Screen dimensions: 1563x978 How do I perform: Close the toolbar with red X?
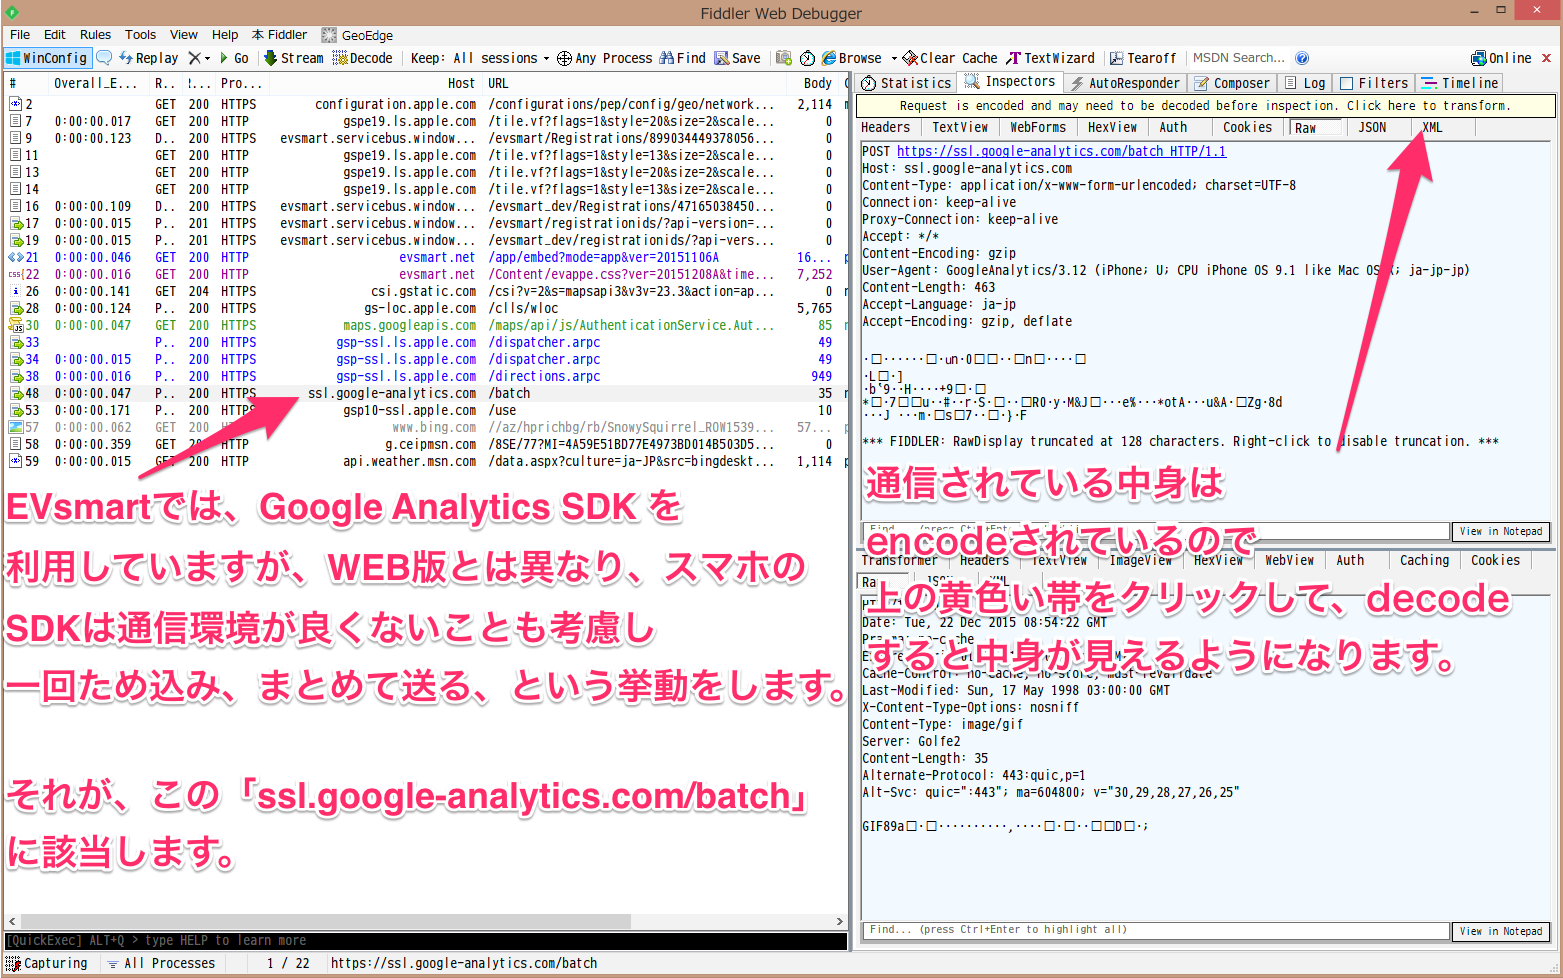(1546, 58)
